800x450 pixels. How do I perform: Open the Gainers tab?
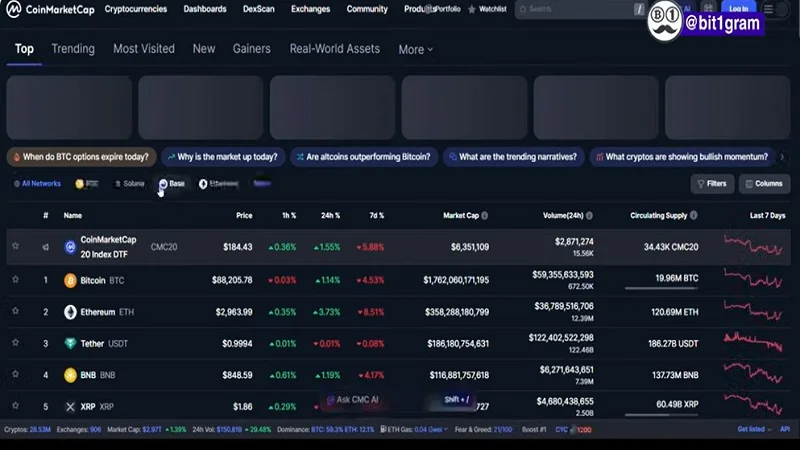tap(252, 49)
